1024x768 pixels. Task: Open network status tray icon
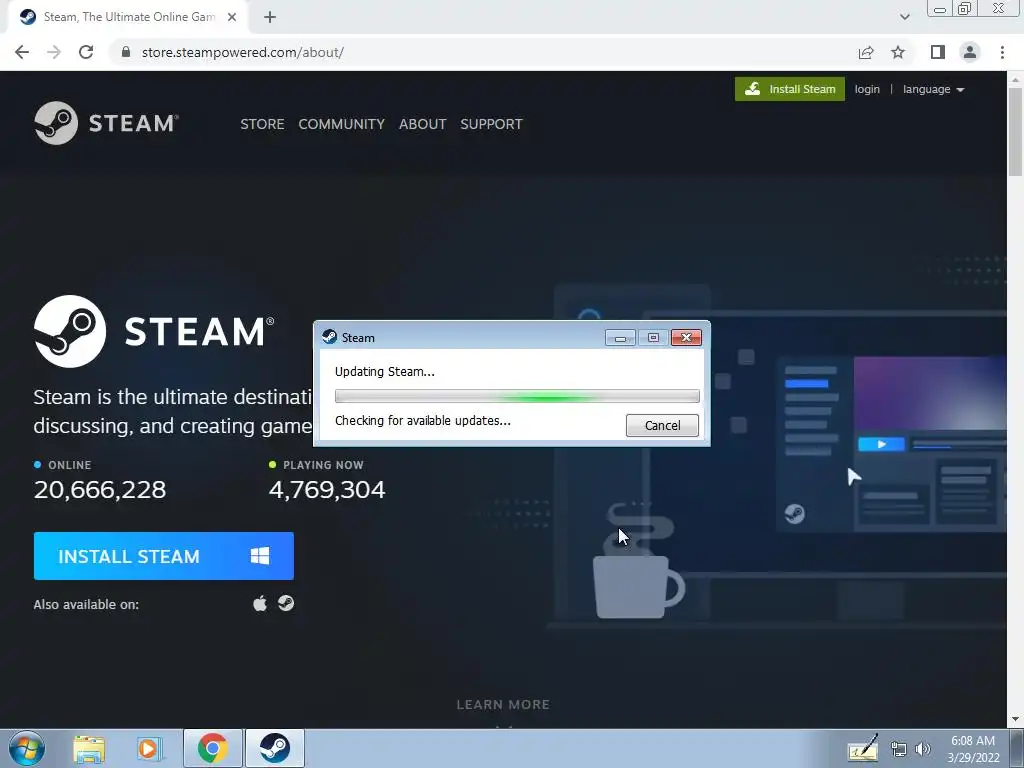coord(899,749)
